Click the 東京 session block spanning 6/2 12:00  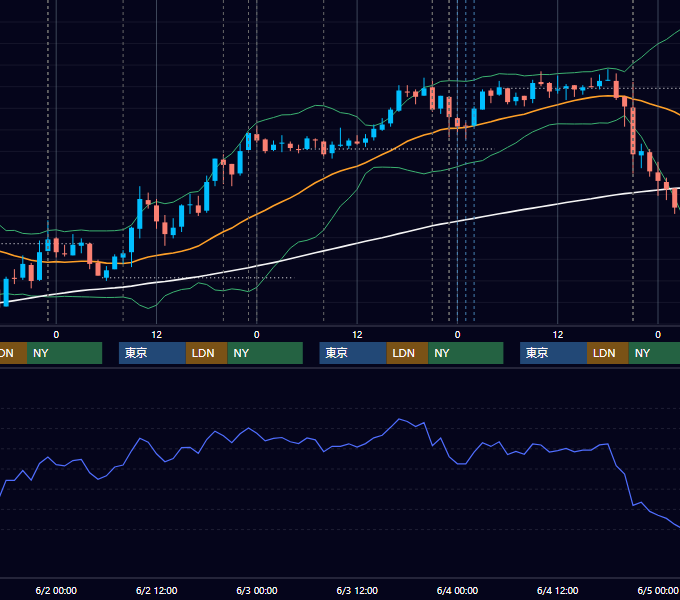coord(153,353)
